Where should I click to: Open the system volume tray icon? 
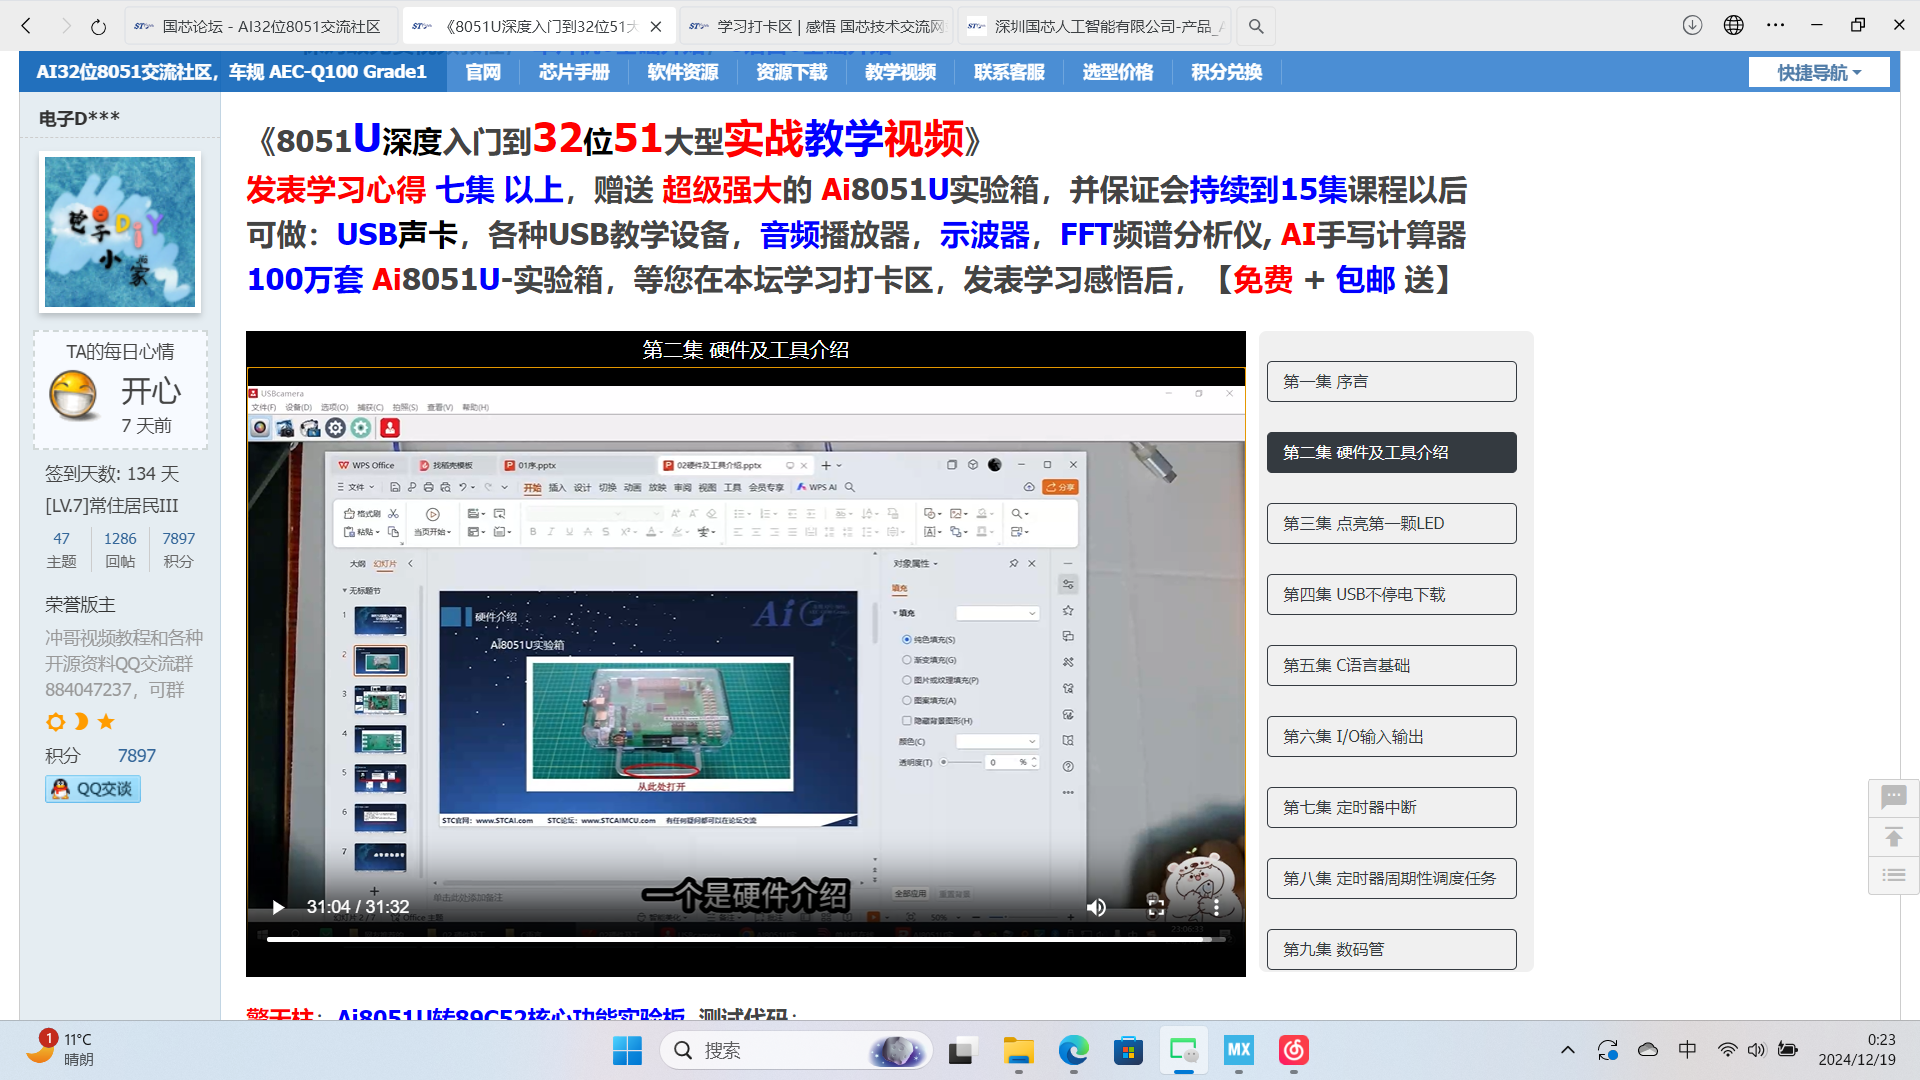tap(1756, 1050)
